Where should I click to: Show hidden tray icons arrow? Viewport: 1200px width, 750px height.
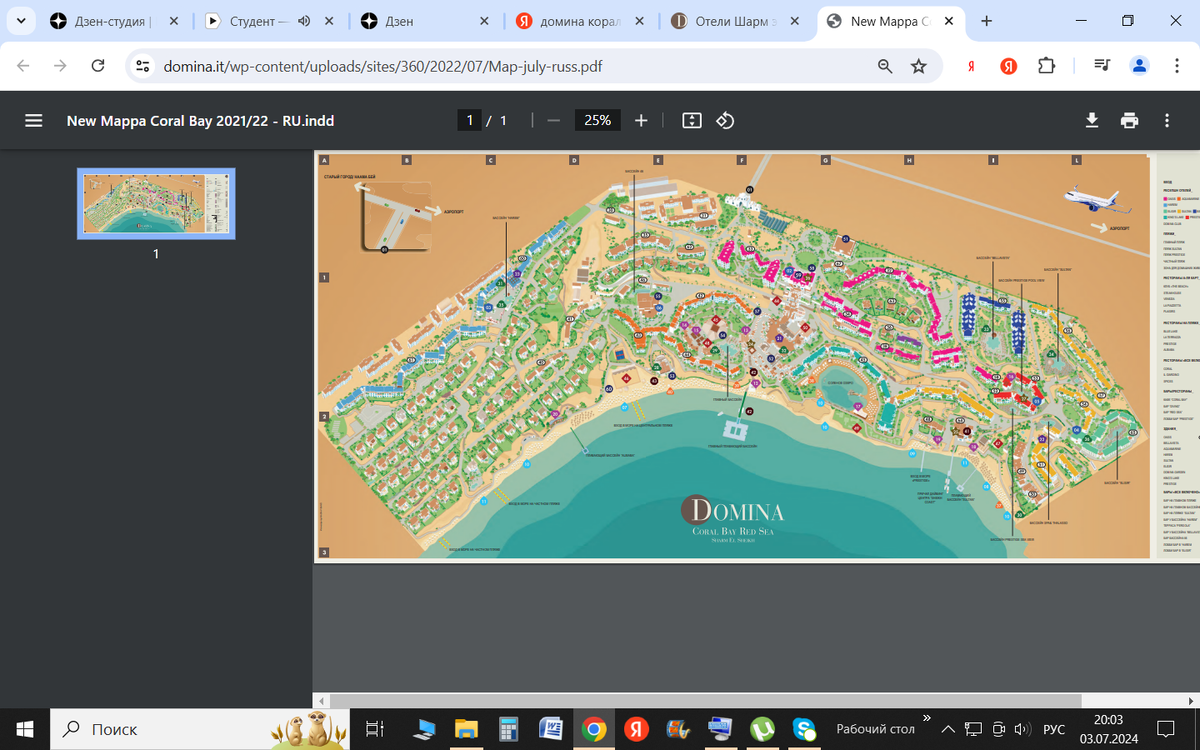coord(948,729)
